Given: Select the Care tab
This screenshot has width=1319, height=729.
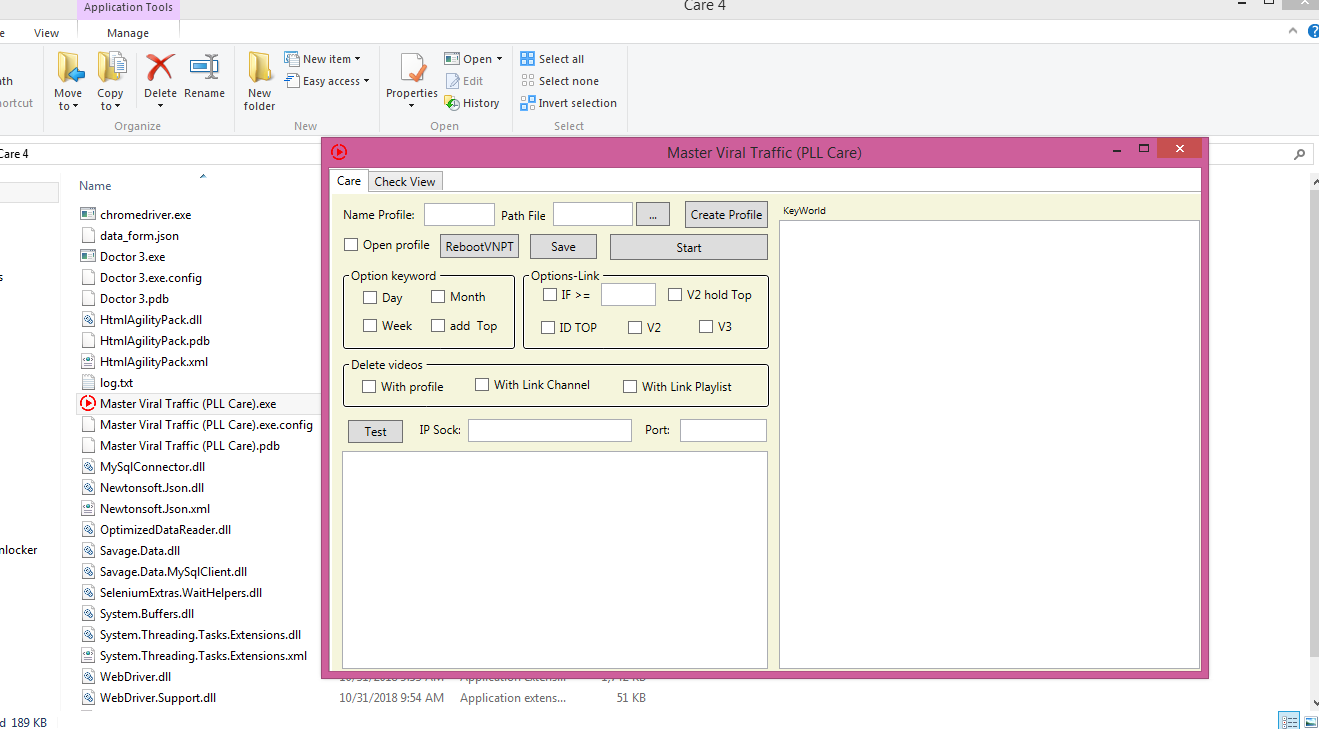Looking at the screenshot, I should click(349, 181).
